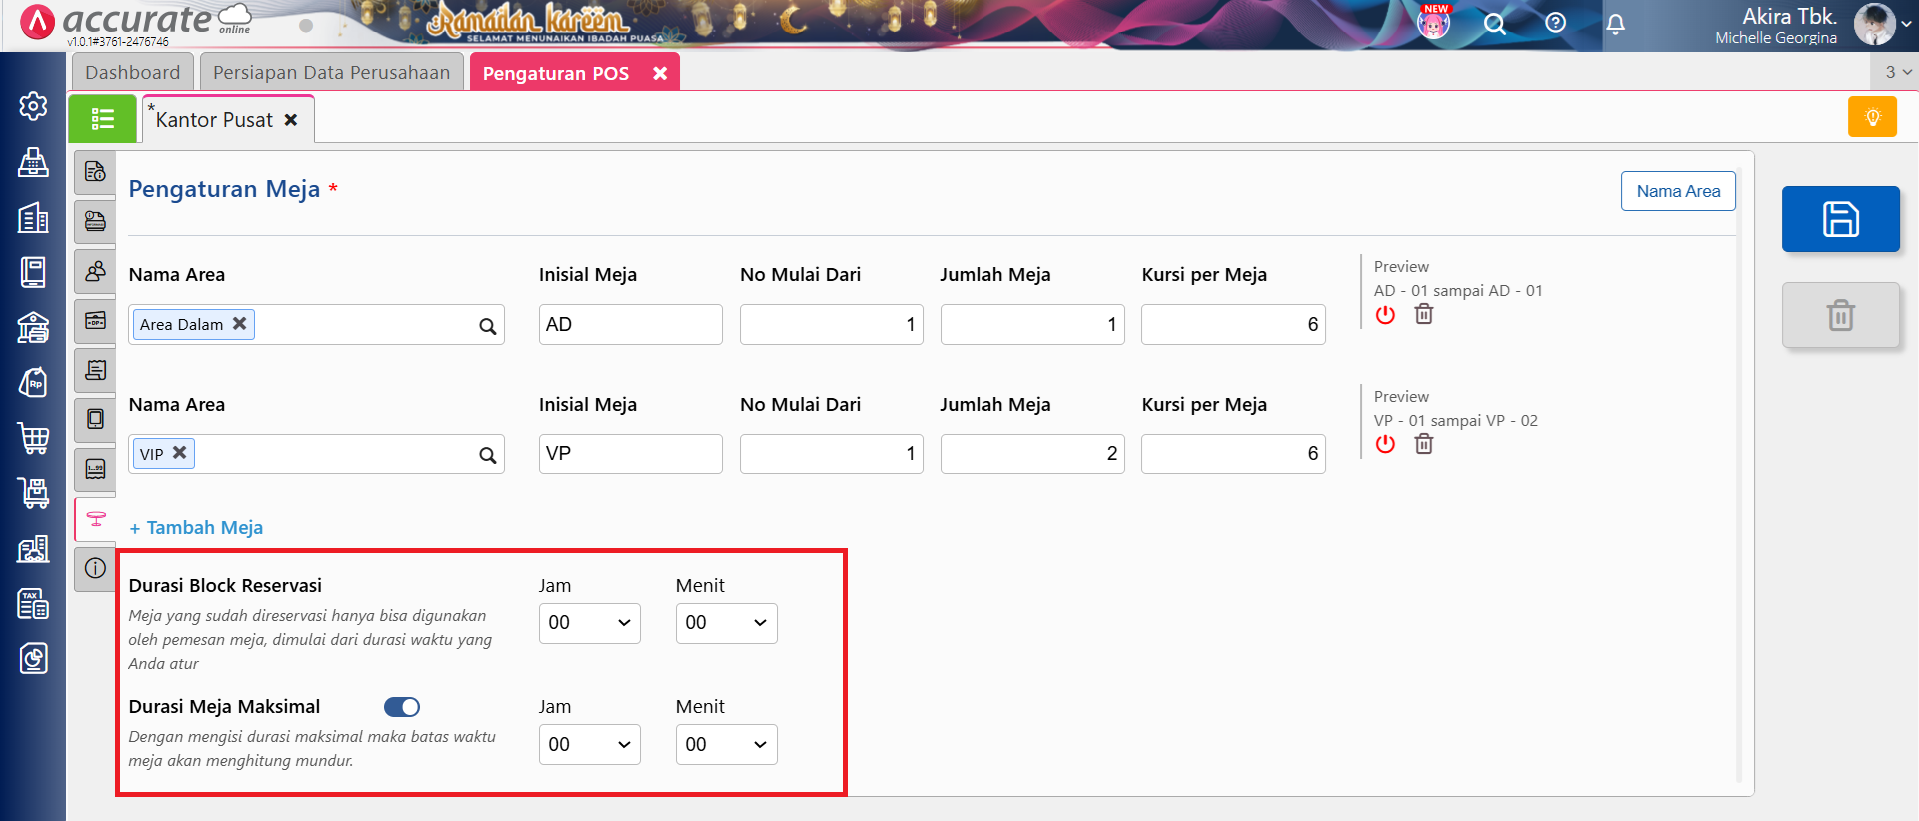Switch to Persiapan Data Perusahaan tab

point(331,73)
